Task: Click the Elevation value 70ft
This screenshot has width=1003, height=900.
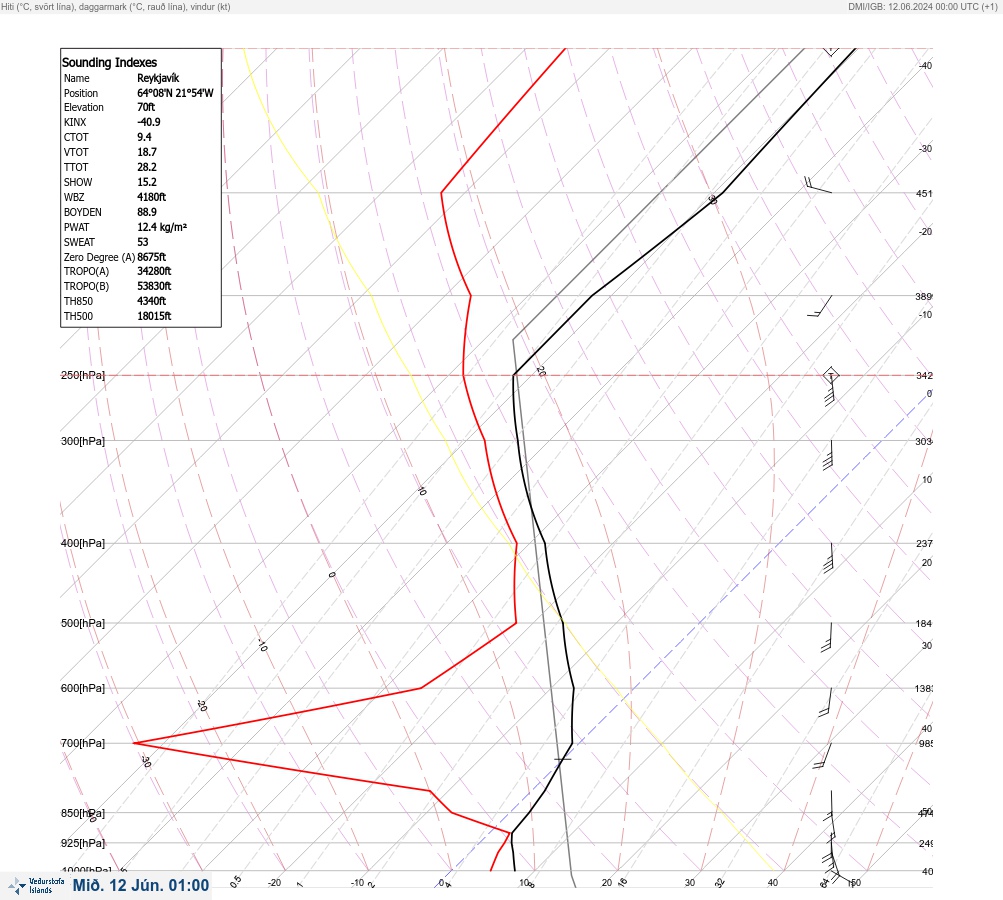Action: point(146,107)
